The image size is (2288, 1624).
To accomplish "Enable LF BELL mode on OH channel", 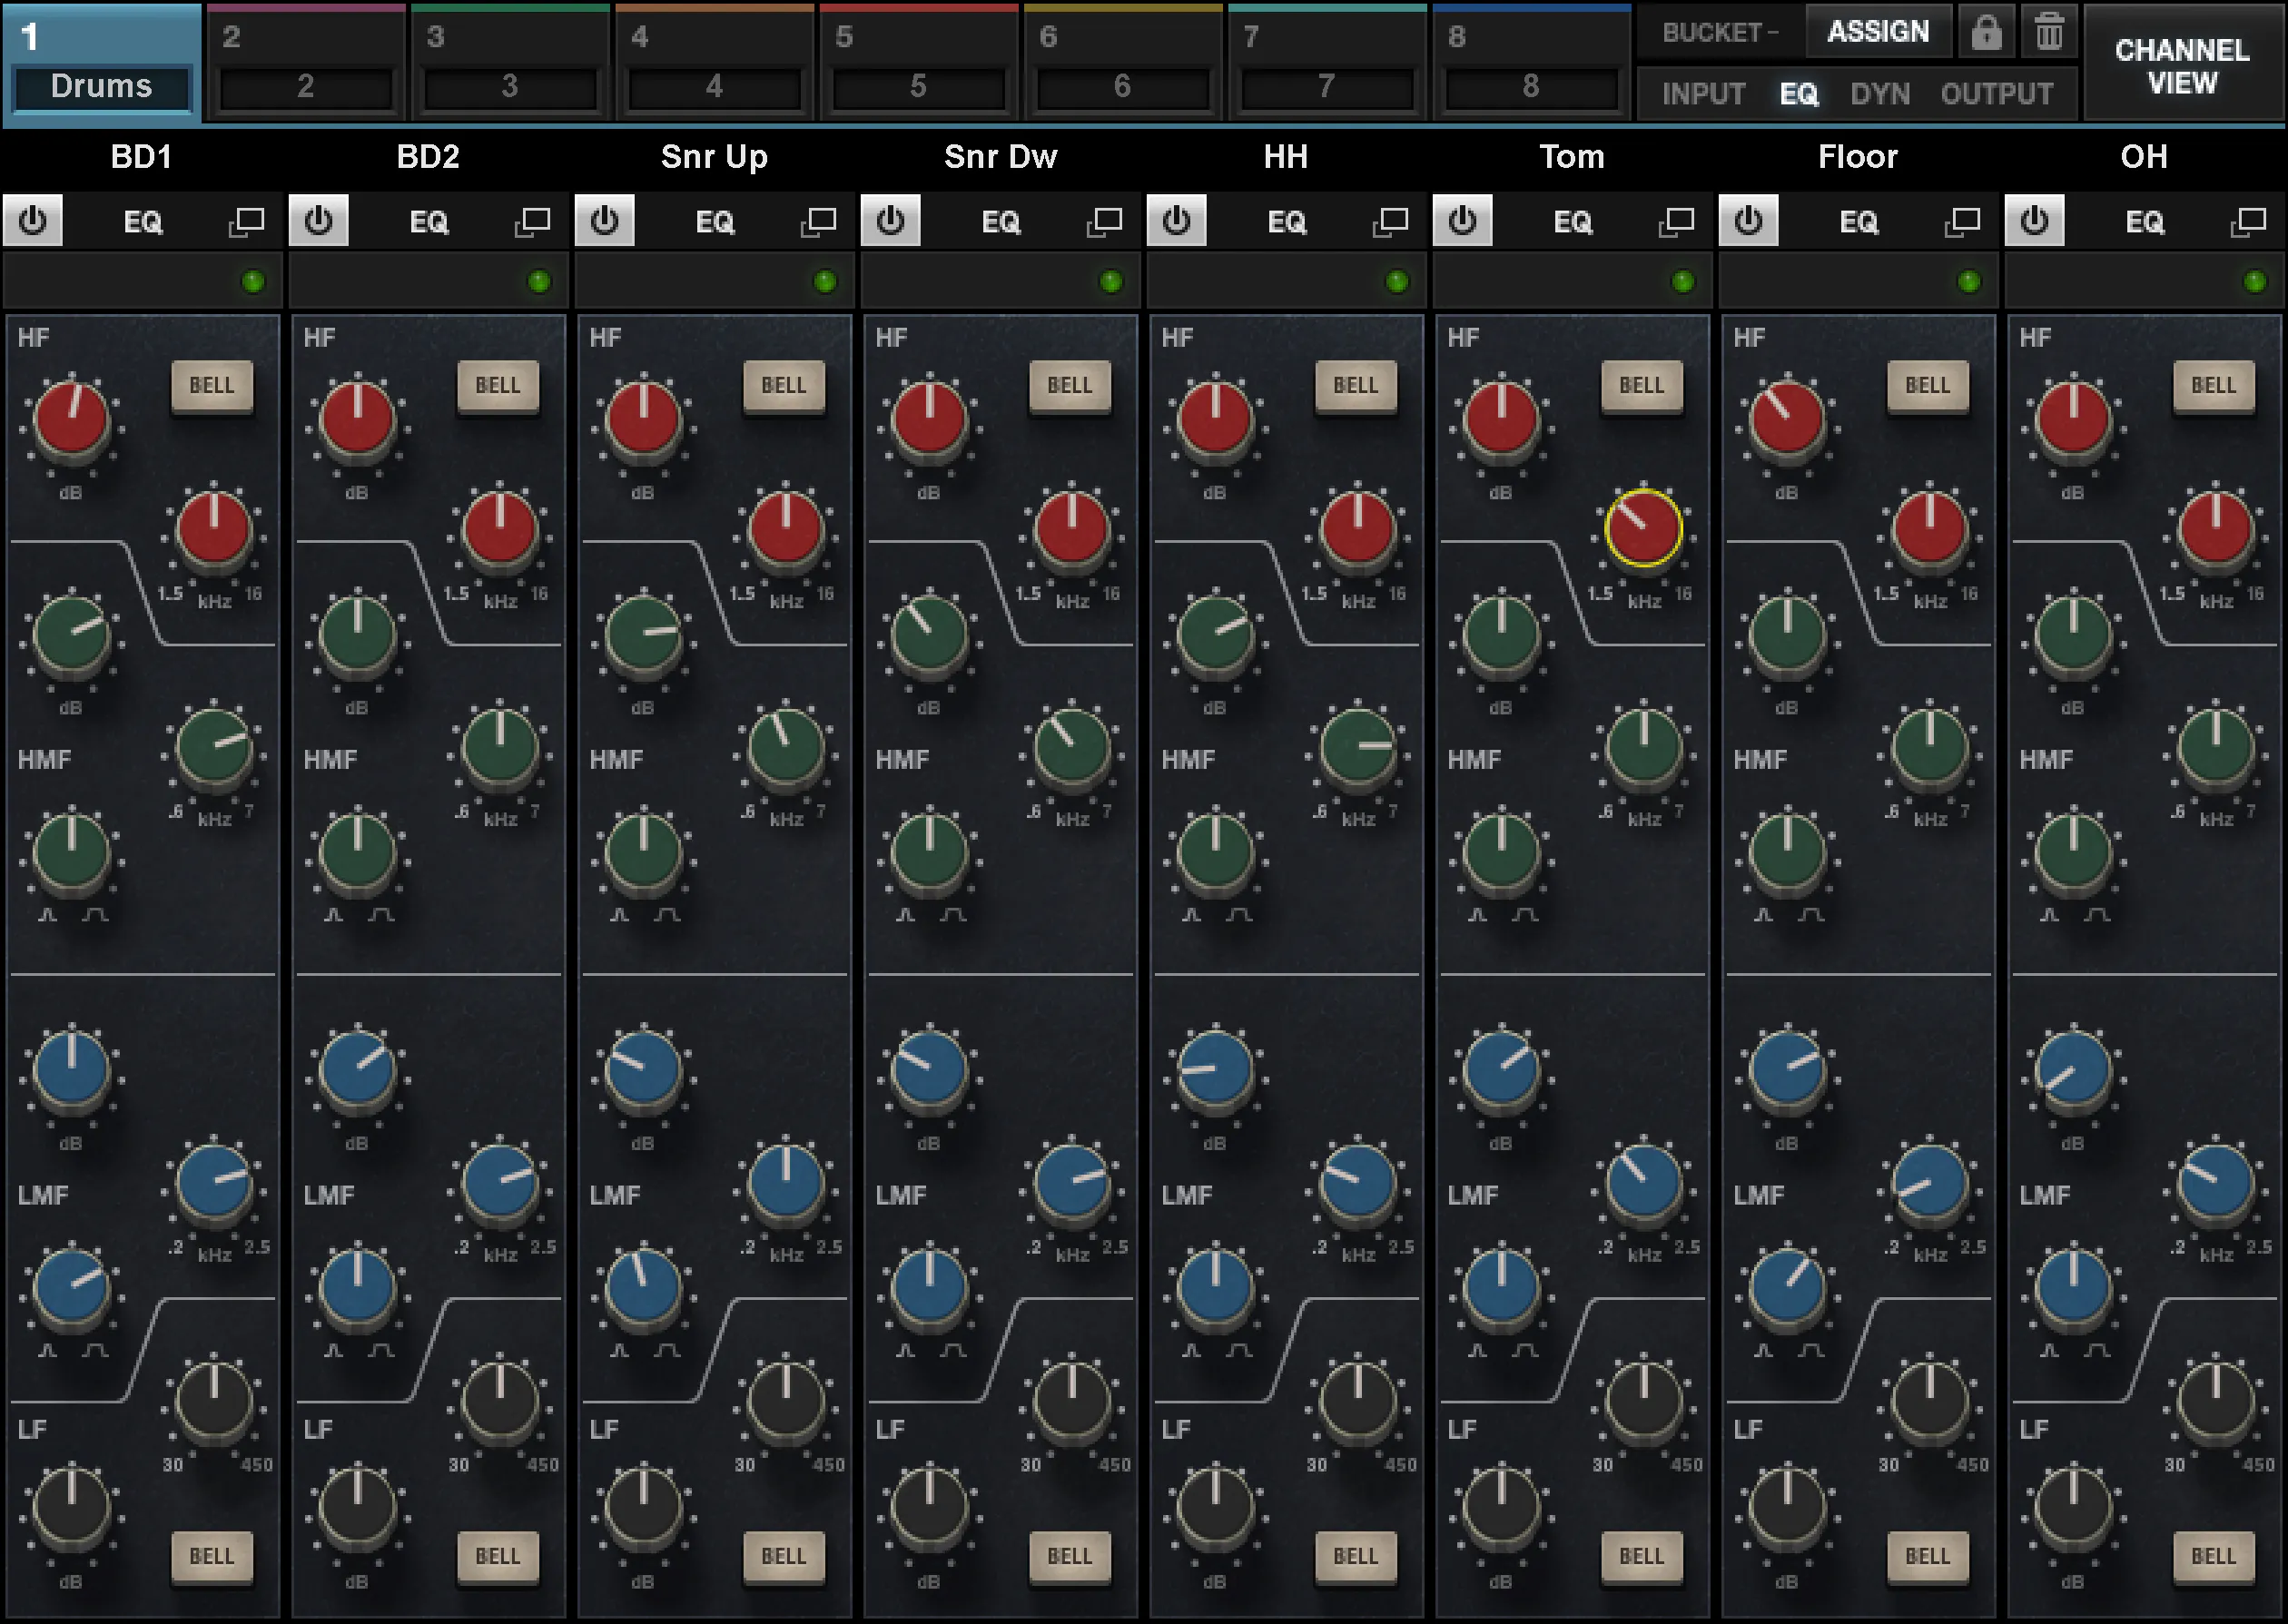I will [2214, 1557].
